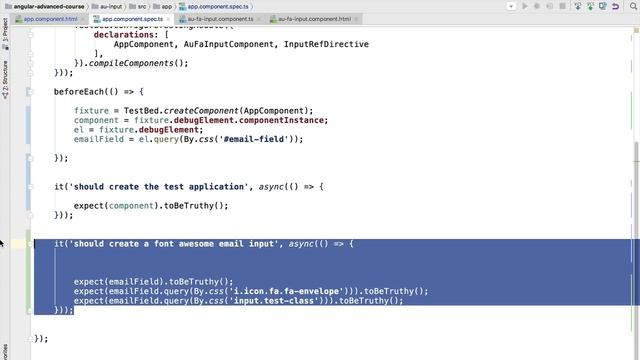Click the app breadcrumb folder

[162, 7]
